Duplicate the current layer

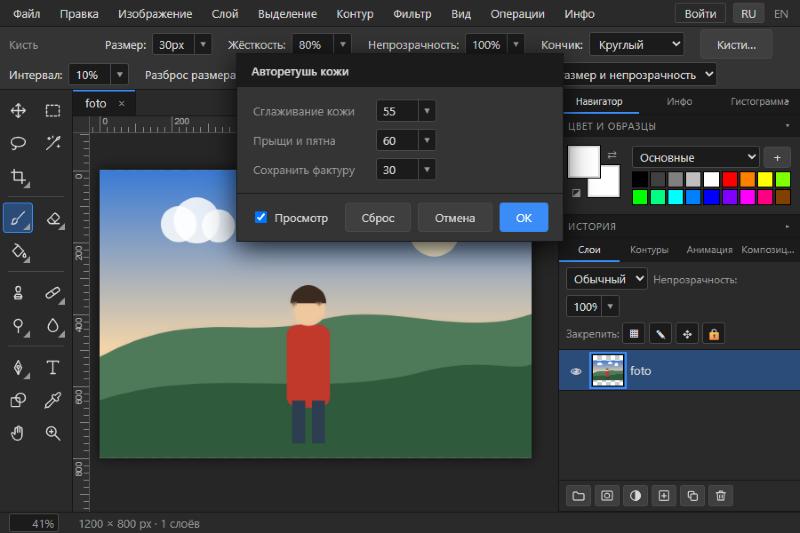[692, 496]
